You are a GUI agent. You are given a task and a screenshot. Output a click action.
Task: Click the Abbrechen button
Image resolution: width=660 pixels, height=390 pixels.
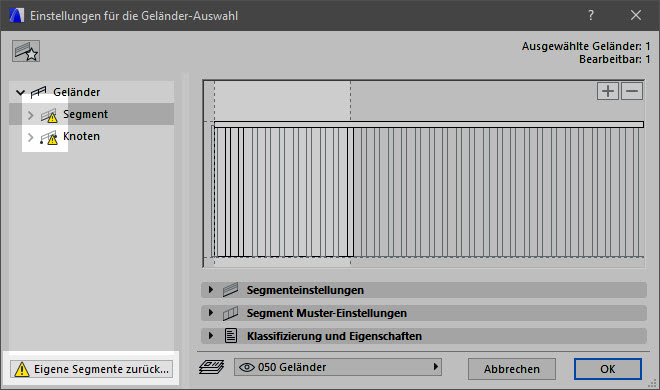[x=512, y=369]
